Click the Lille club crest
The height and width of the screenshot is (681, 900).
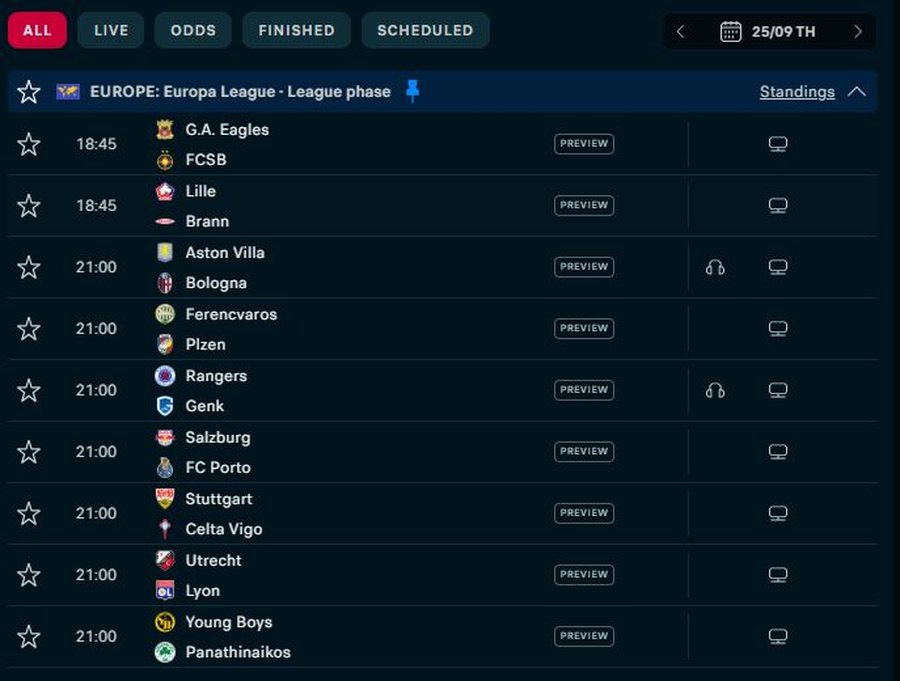pyautogui.click(x=165, y=191)
